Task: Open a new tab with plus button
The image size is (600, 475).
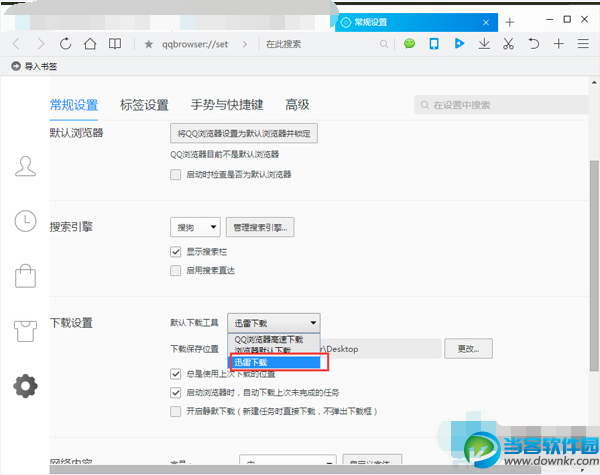Action: click(x=510, y=22)
